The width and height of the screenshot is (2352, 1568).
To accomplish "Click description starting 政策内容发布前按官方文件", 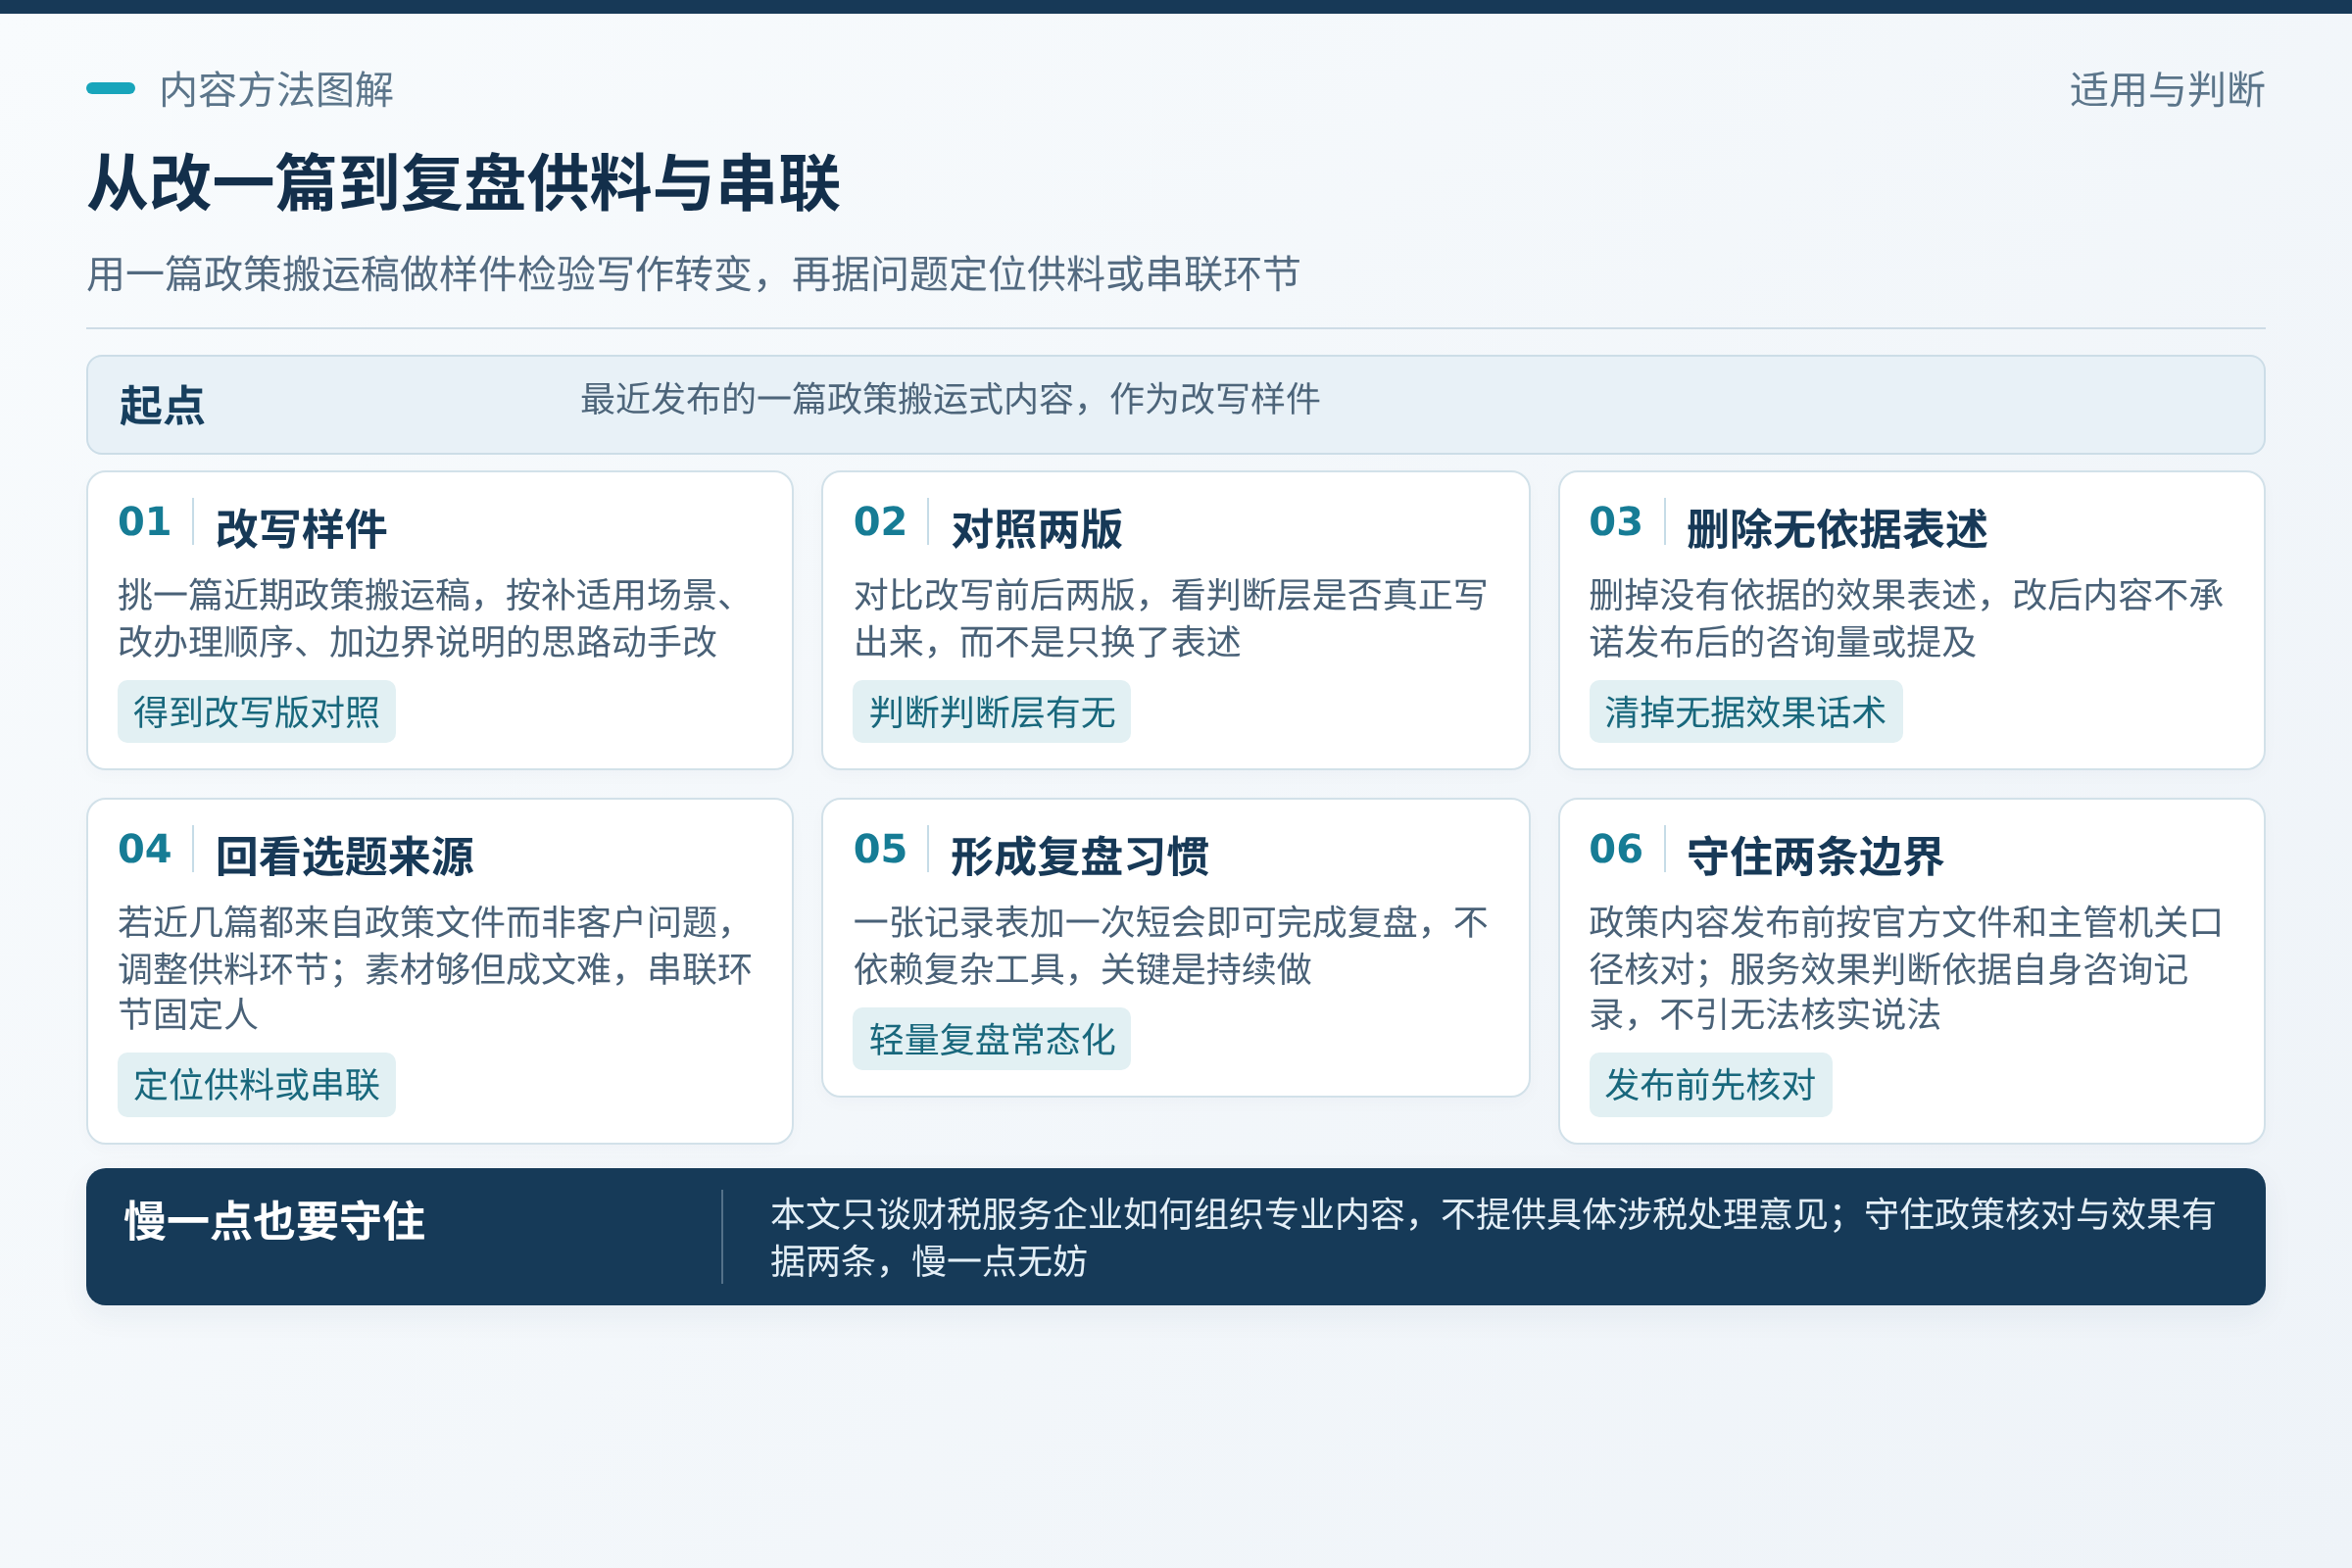I will pyautogui.click(x=1906, y=968).
